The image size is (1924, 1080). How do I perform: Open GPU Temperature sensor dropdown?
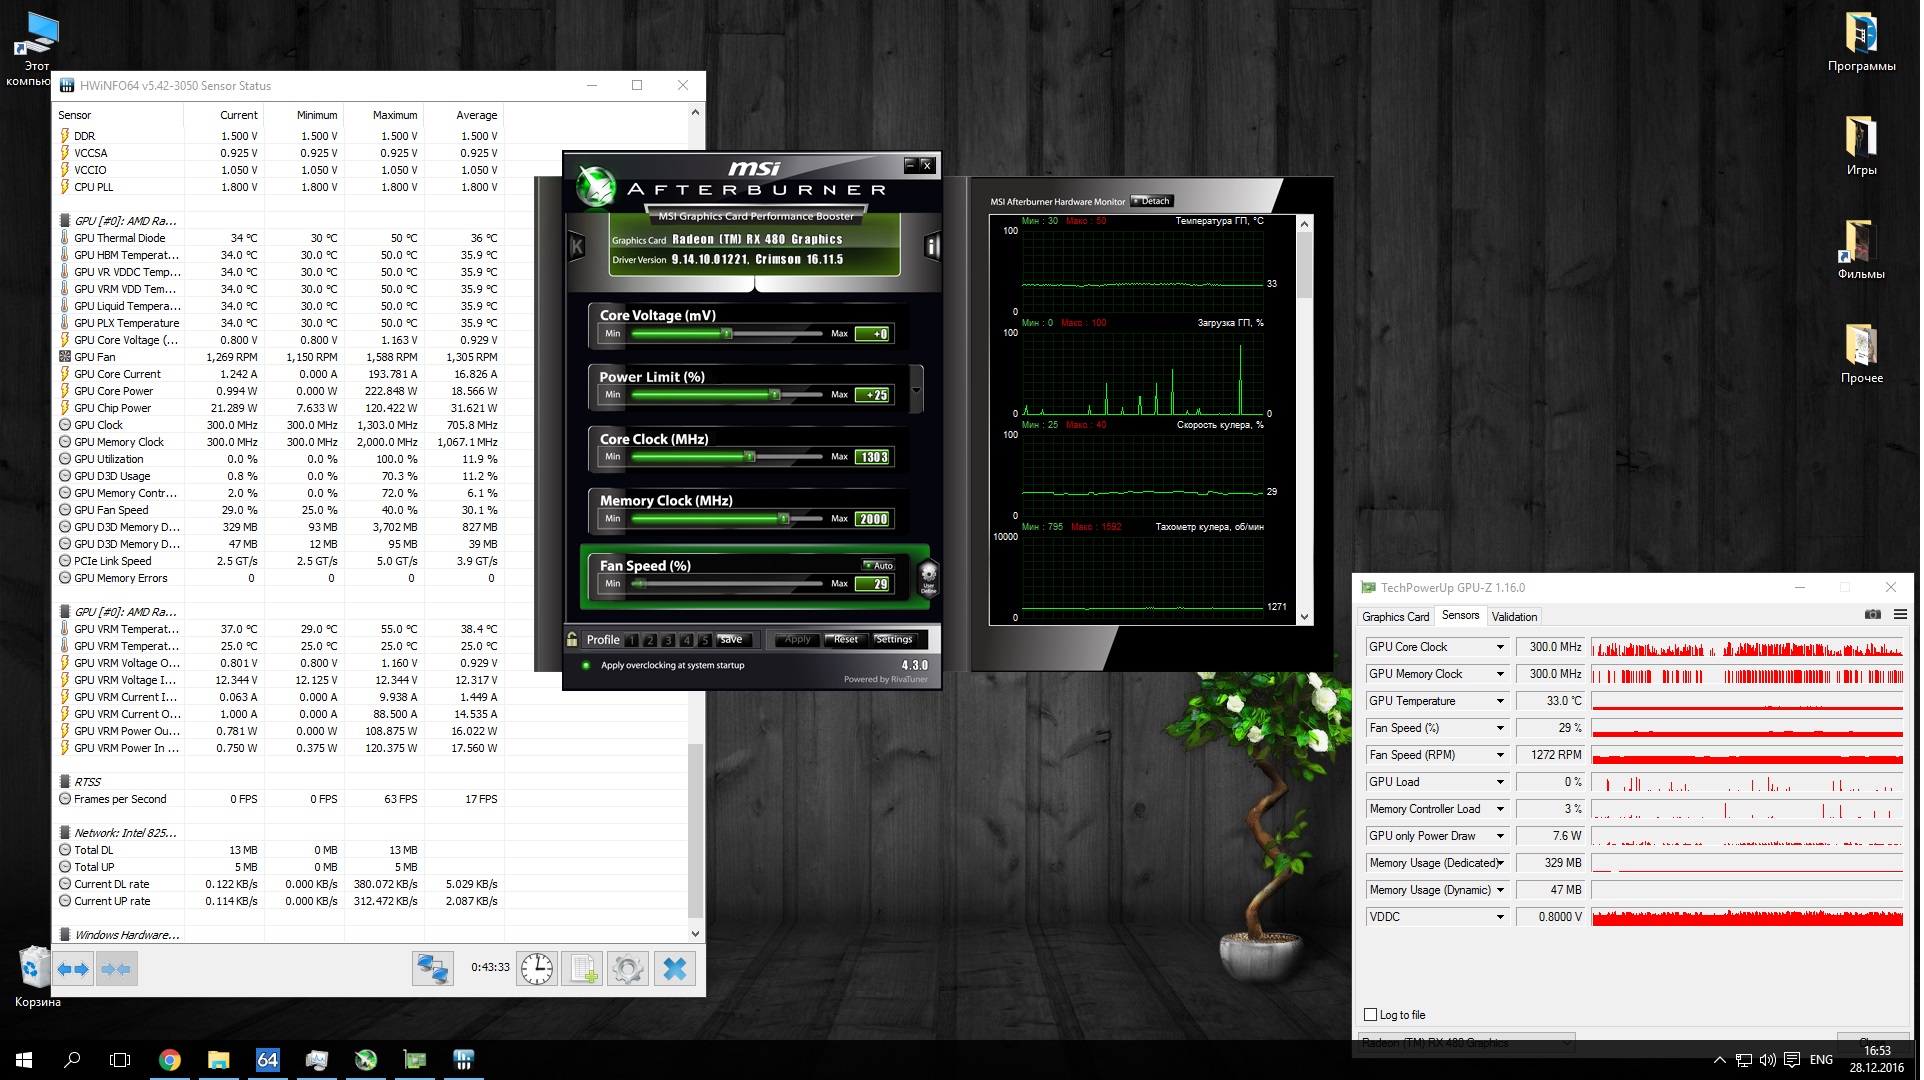(1500, 702)
